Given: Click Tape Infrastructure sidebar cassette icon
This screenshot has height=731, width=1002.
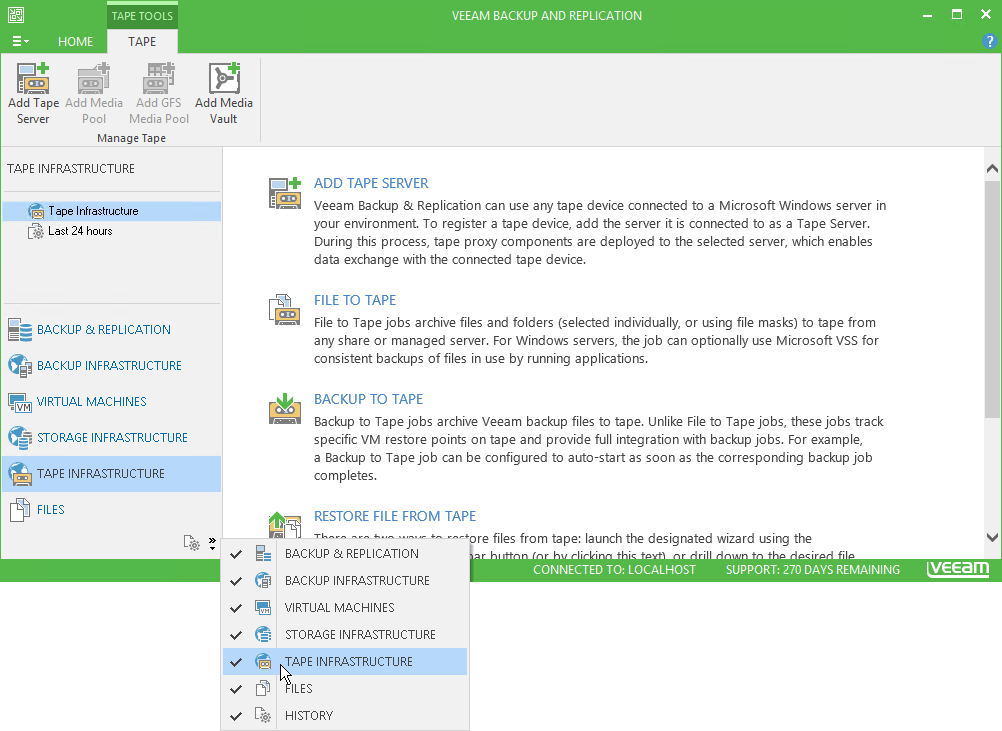Looking at the screenshot, I should point(20,473).
